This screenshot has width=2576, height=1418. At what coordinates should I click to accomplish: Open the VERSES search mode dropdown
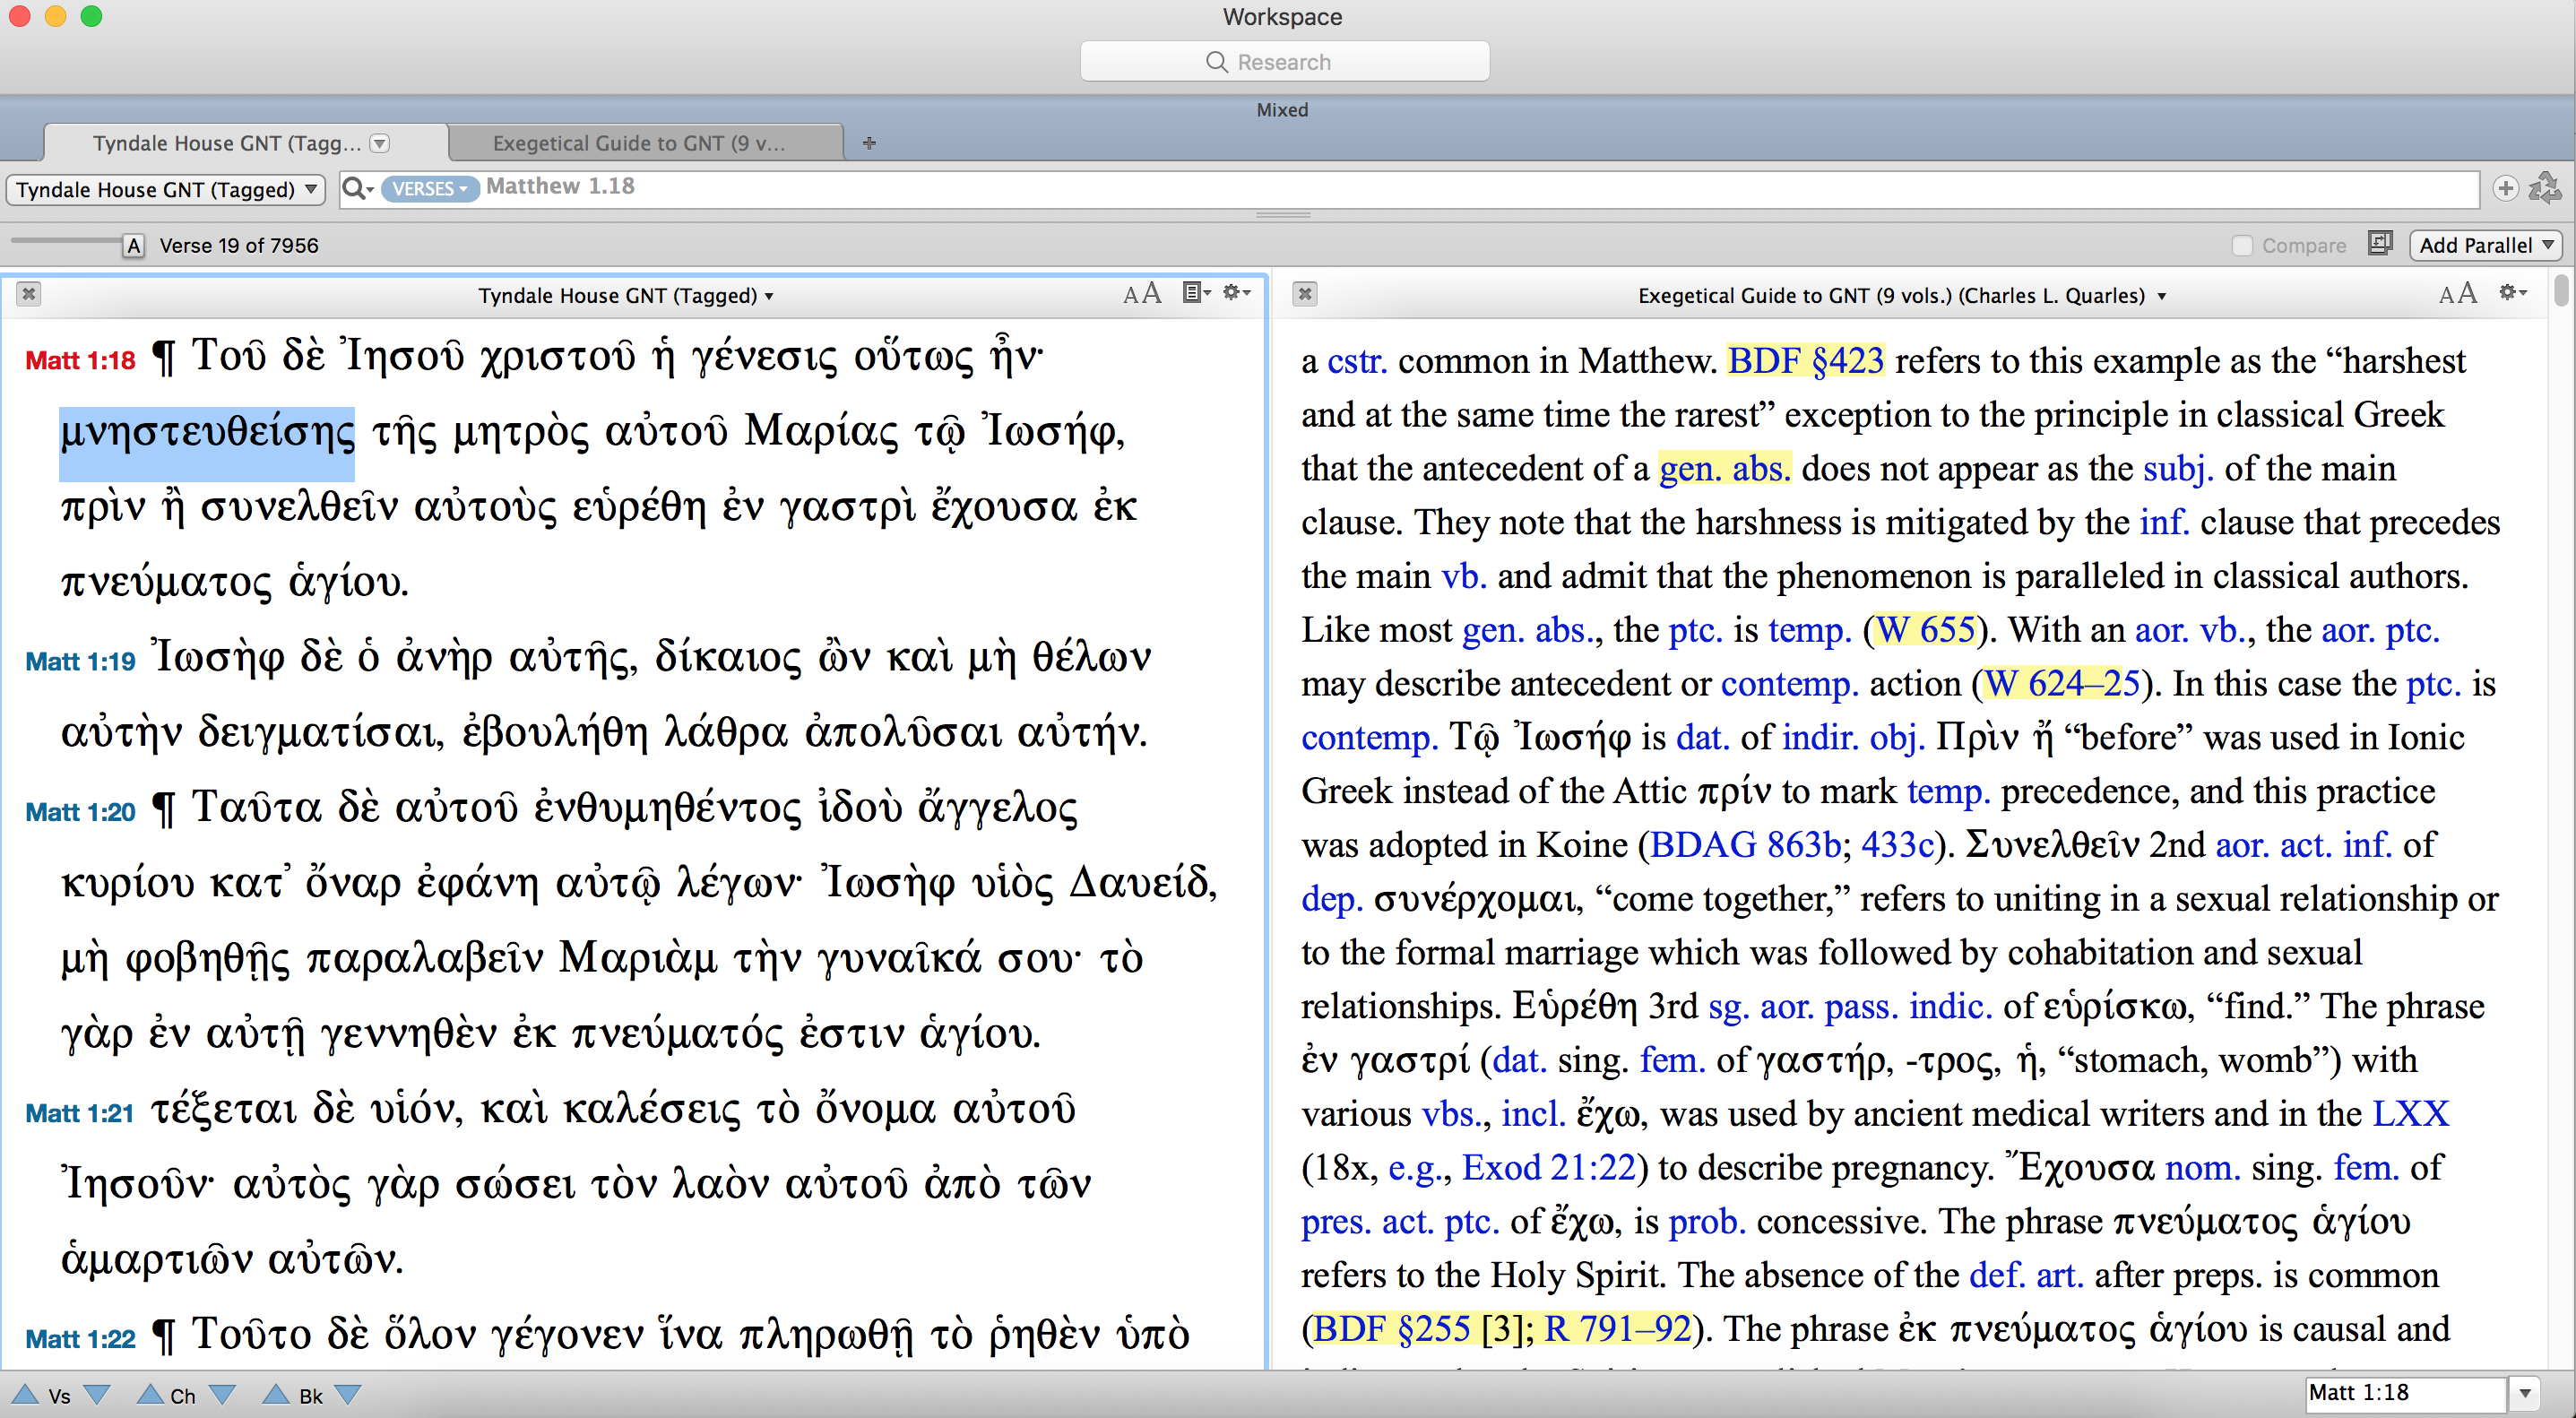430,189
